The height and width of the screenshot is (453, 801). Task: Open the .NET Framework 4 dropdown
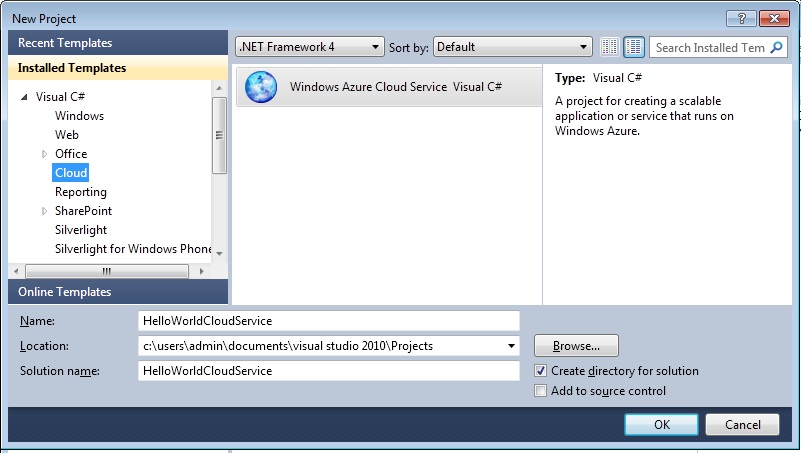tap(309, 47)
